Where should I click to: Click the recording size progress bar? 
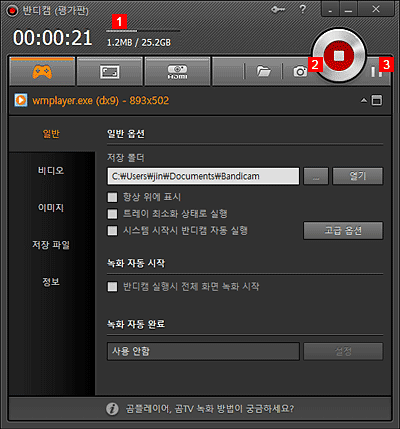[x=143, y=31]
